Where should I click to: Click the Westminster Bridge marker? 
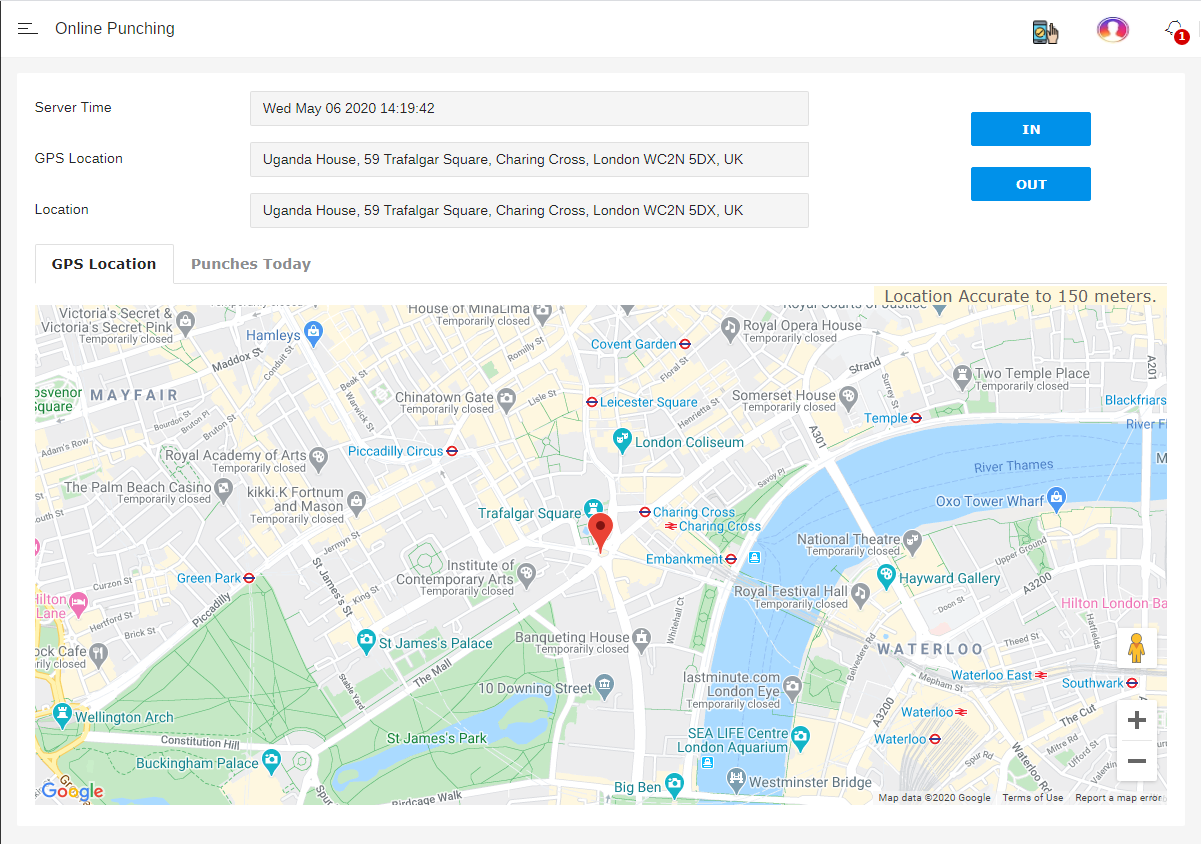pyautogui.click(x=737, y=780)
